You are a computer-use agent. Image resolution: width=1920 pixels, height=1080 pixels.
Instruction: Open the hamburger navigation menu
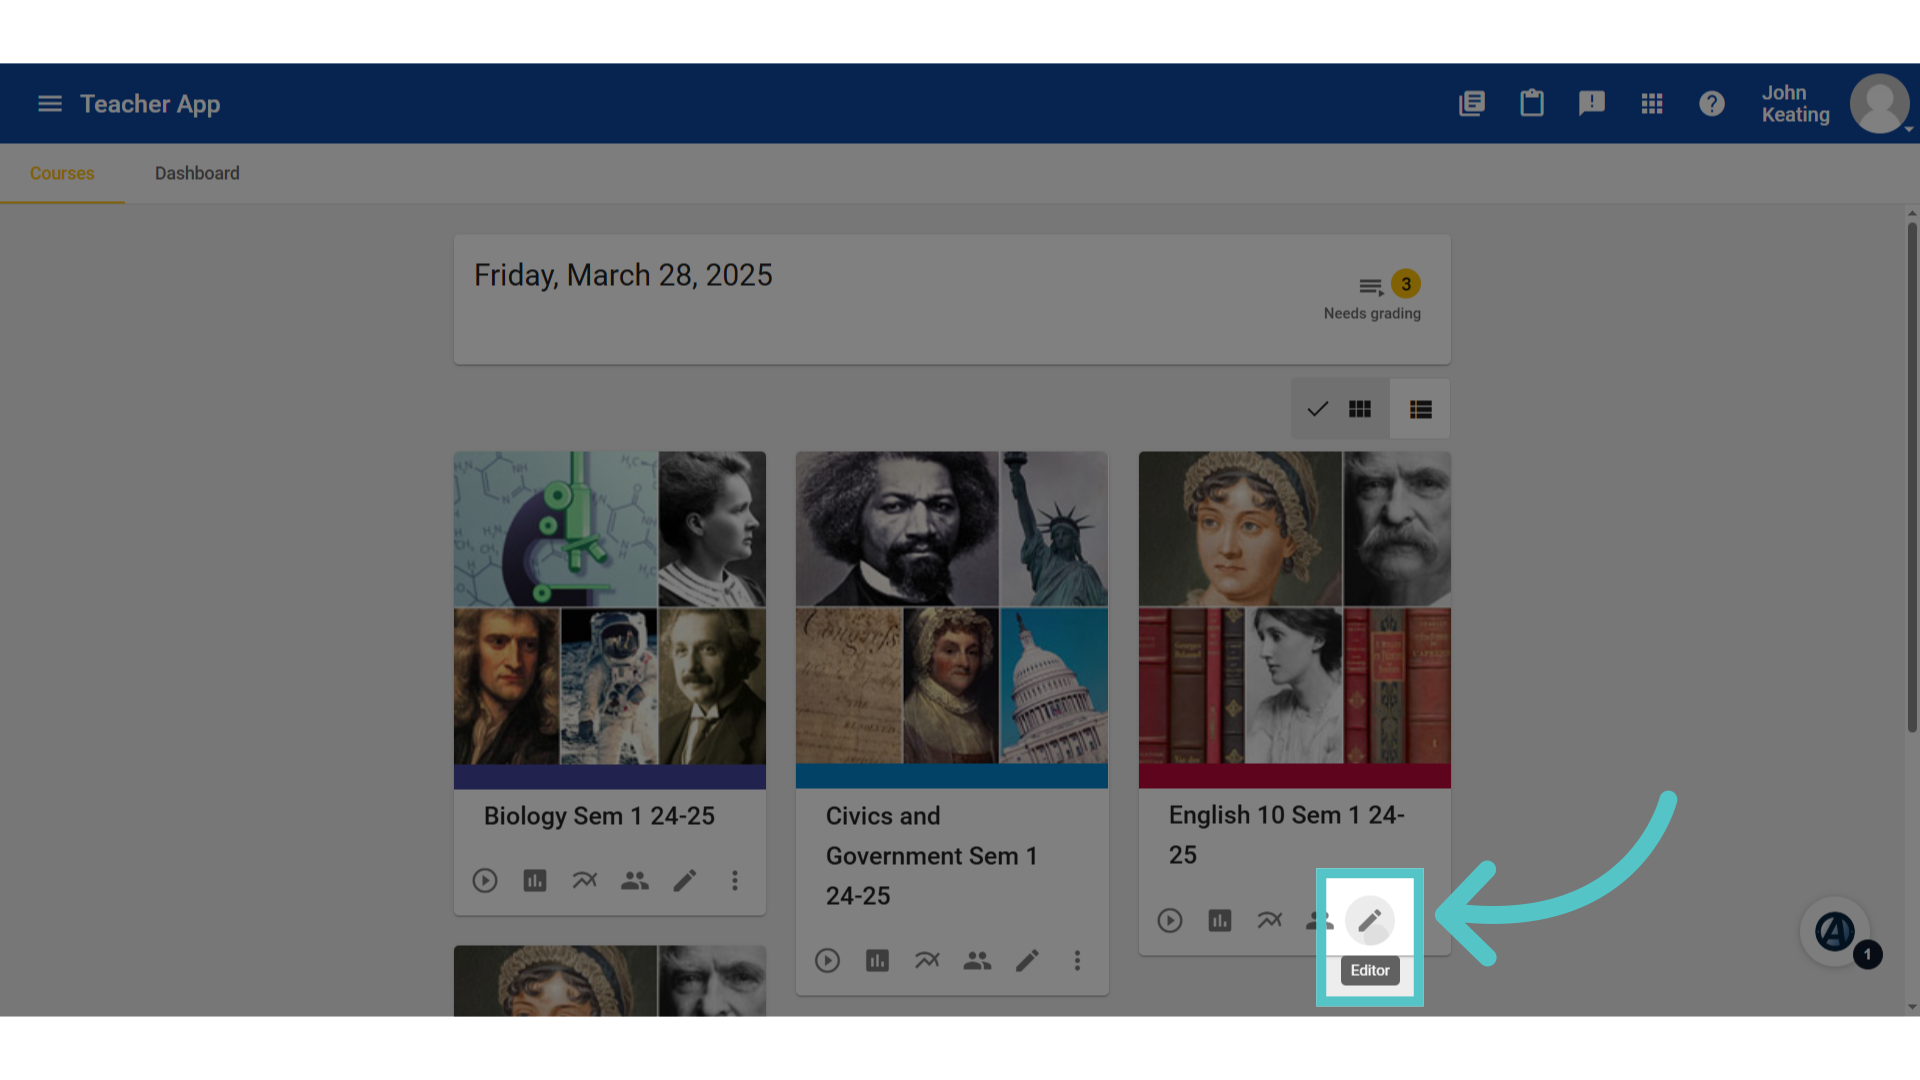point(50,104)
